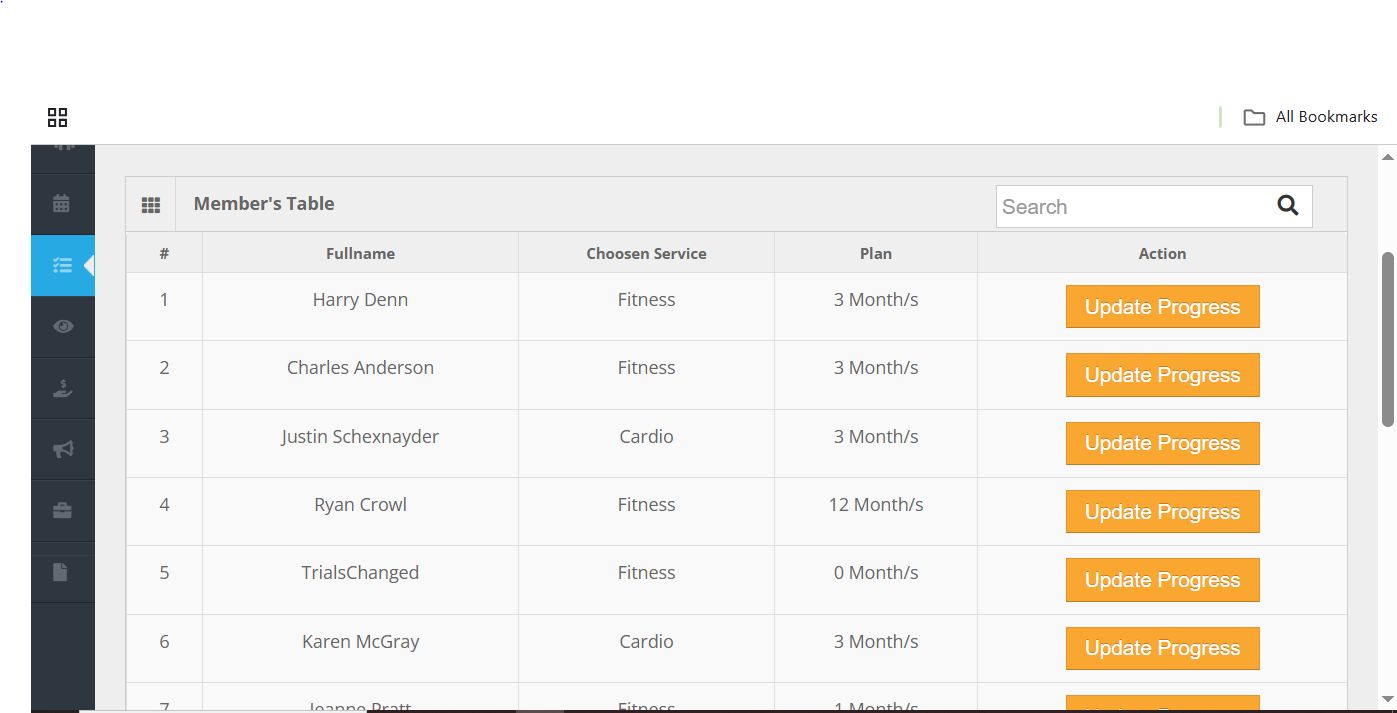Open the browser apps grid icon
Screen dimensions: 1397x713
tap(58, 118)
